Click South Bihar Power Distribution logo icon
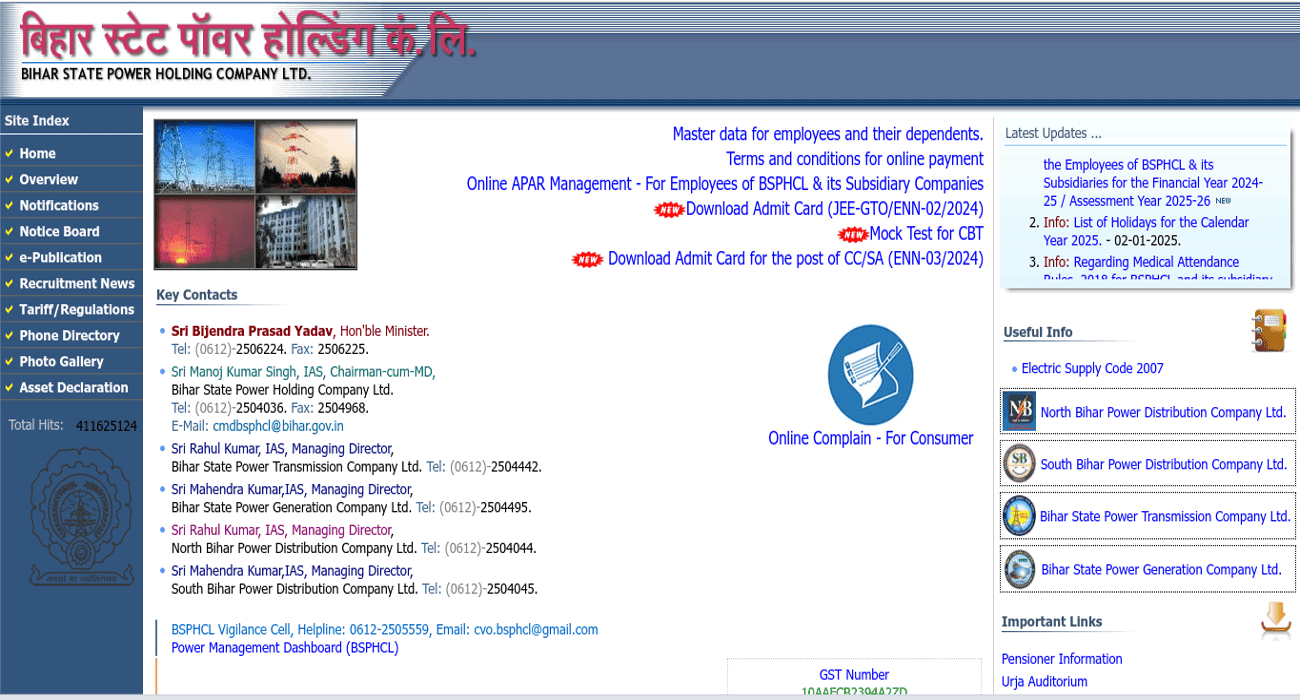Image resolution: width=1300 pixels, height=700 pixels. [1019, 464]
